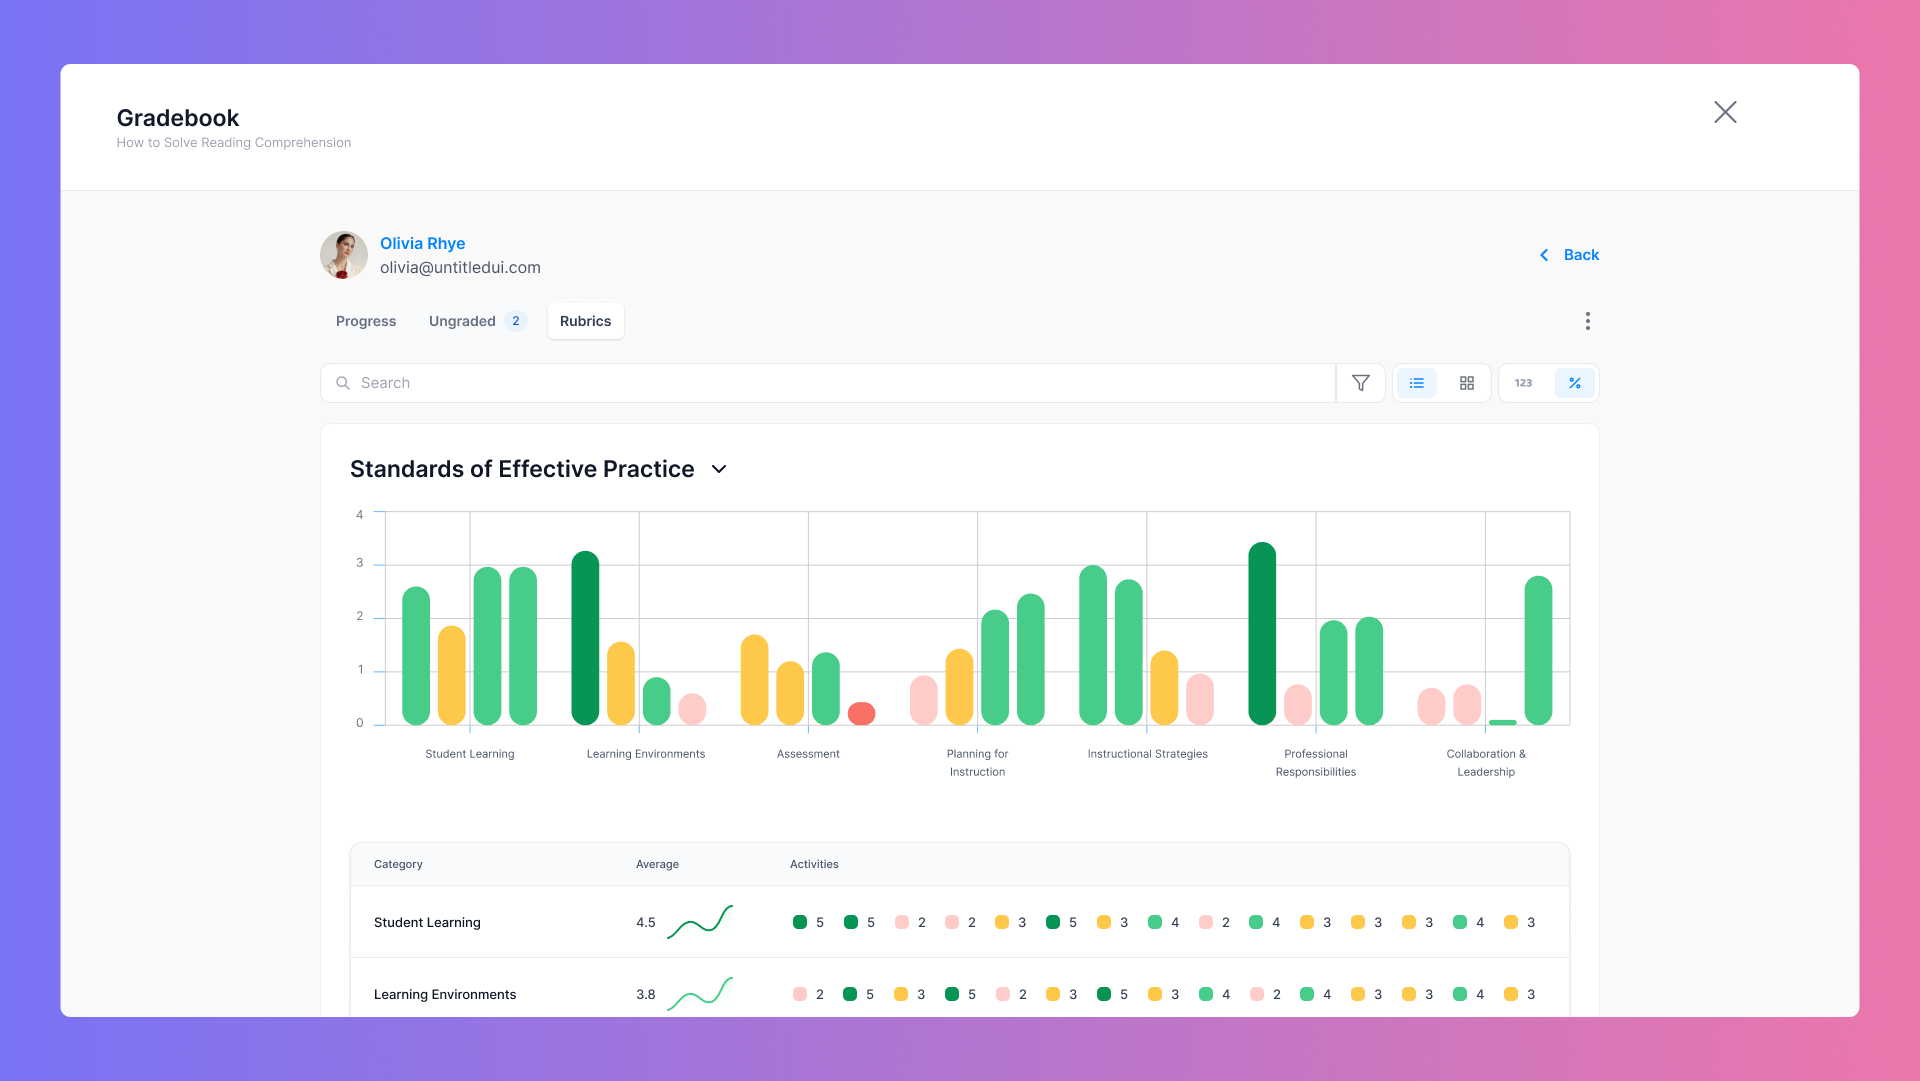This screenshot has width=1920, height=1081.
Task: Click the 3.8 average value
Action: (x=646, y=994)
